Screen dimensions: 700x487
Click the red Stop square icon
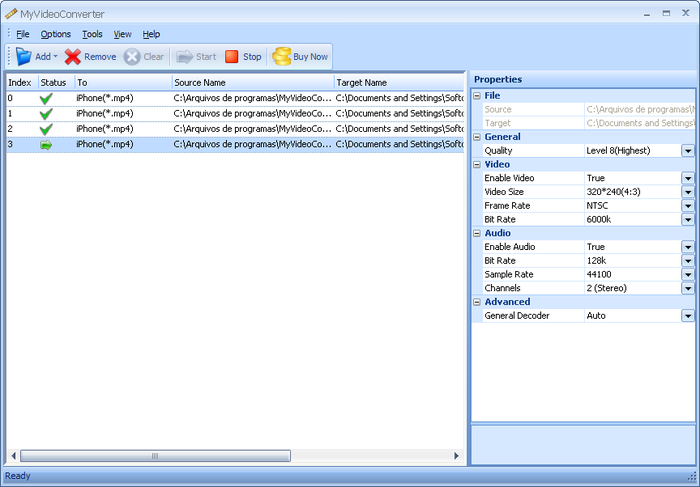pyautogui.click(x=232, y=57)
